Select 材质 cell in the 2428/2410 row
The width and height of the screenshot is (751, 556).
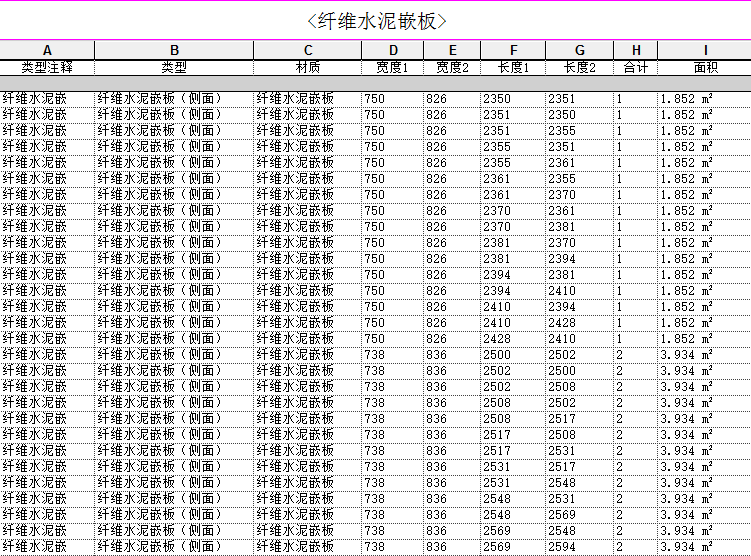tap(307, 339)
